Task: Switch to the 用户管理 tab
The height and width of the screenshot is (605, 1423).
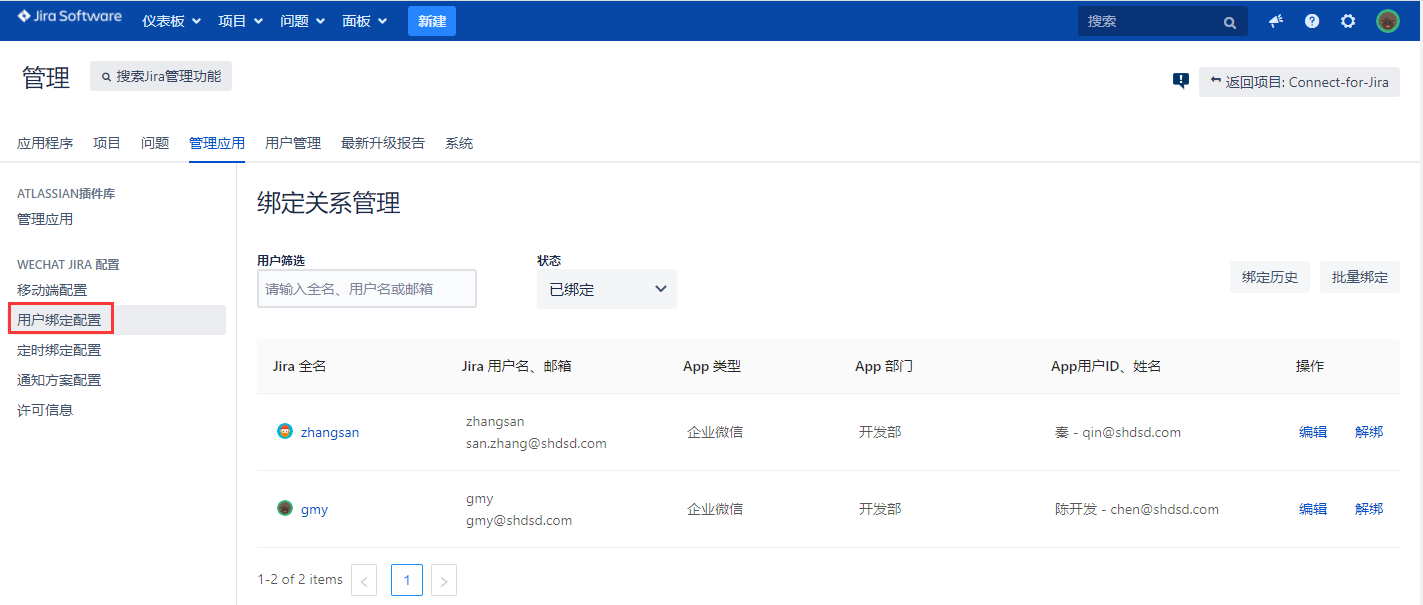Action: click(x=293, y=143)
